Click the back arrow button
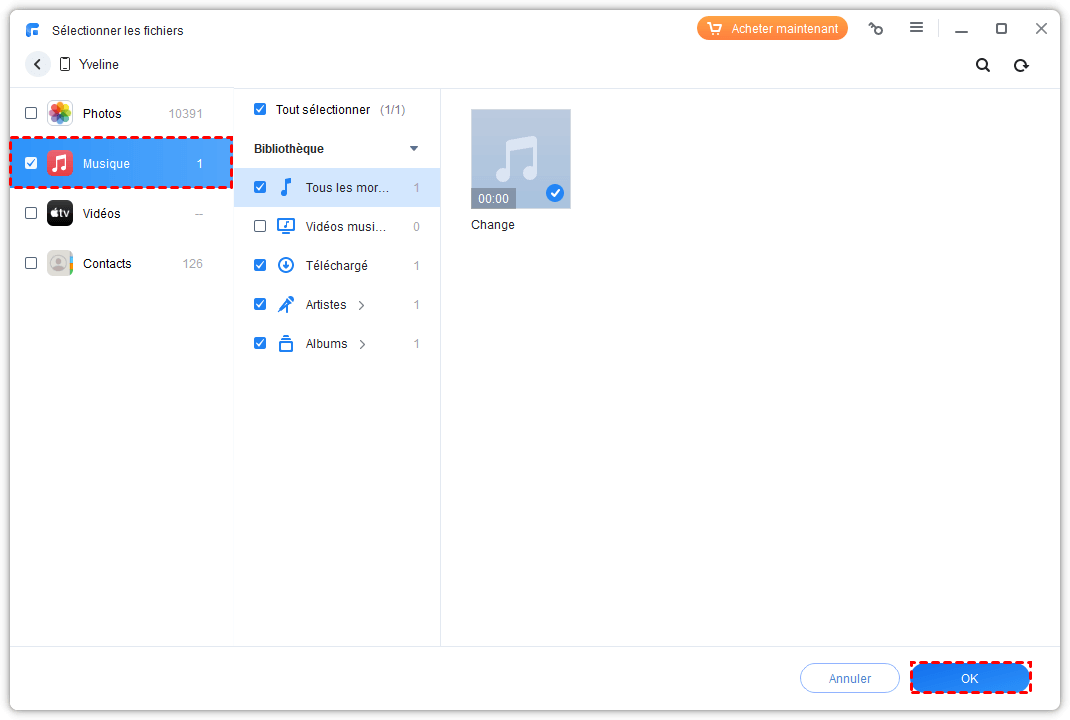The height and width of the screenshot is (720, 1070). pyautogui.click(x=38, y=64)
